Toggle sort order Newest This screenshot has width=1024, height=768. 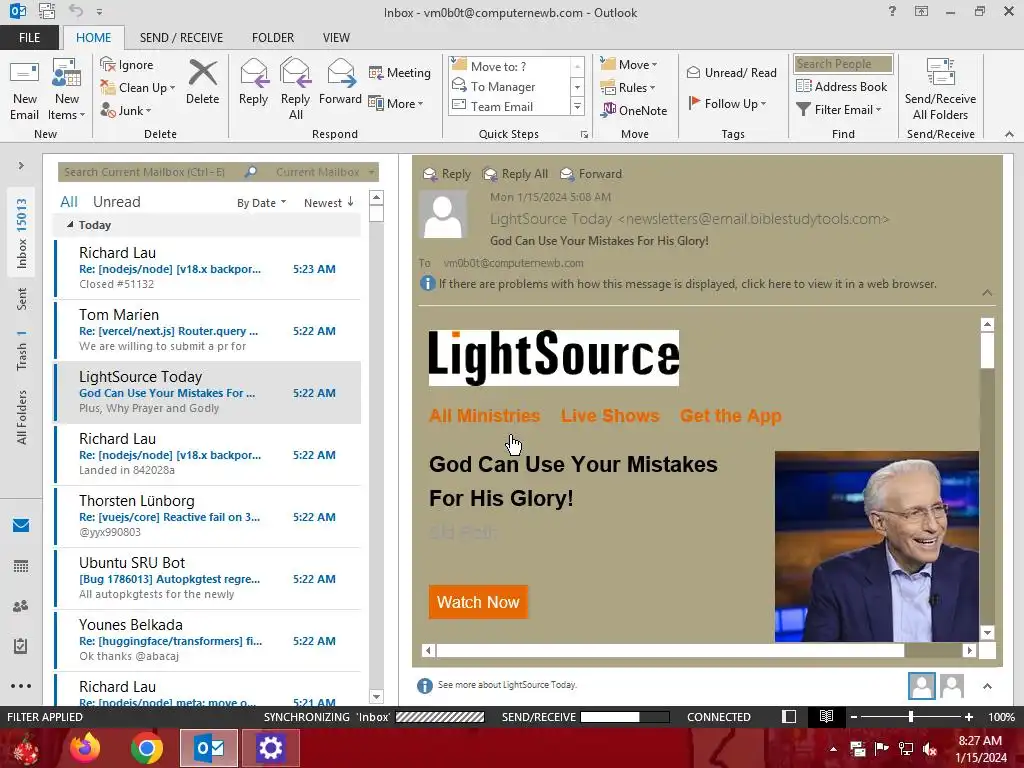328,202
